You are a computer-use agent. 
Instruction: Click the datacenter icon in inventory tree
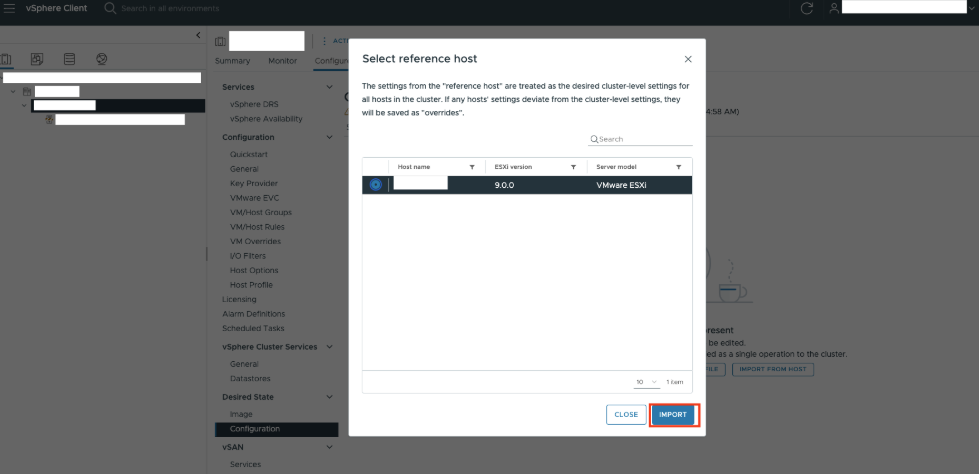click(x=27, y=92)
